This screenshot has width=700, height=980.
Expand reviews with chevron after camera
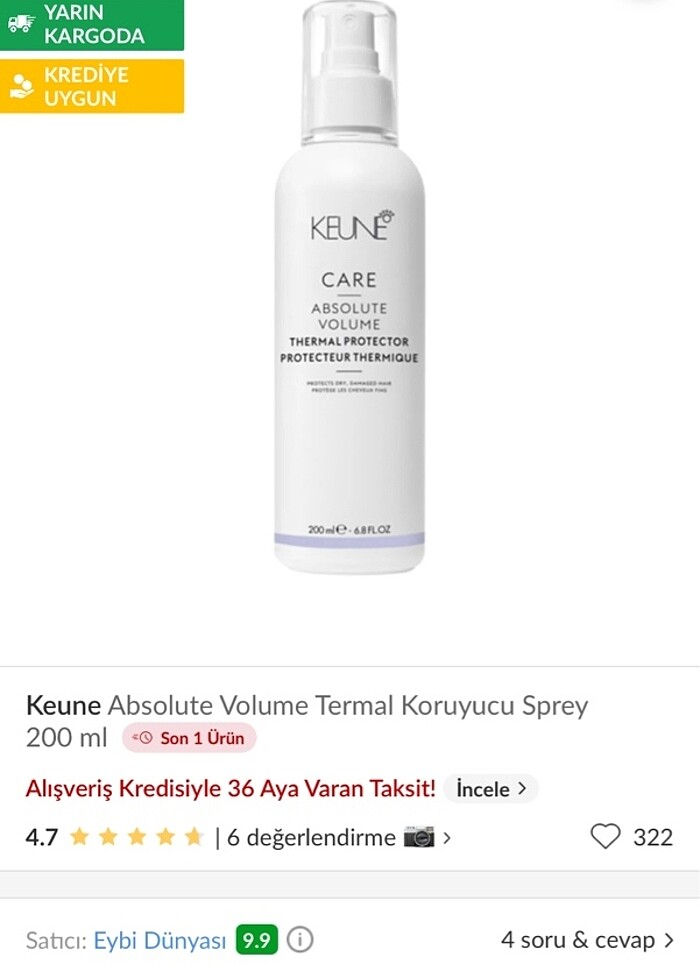[x=447, y=837]
